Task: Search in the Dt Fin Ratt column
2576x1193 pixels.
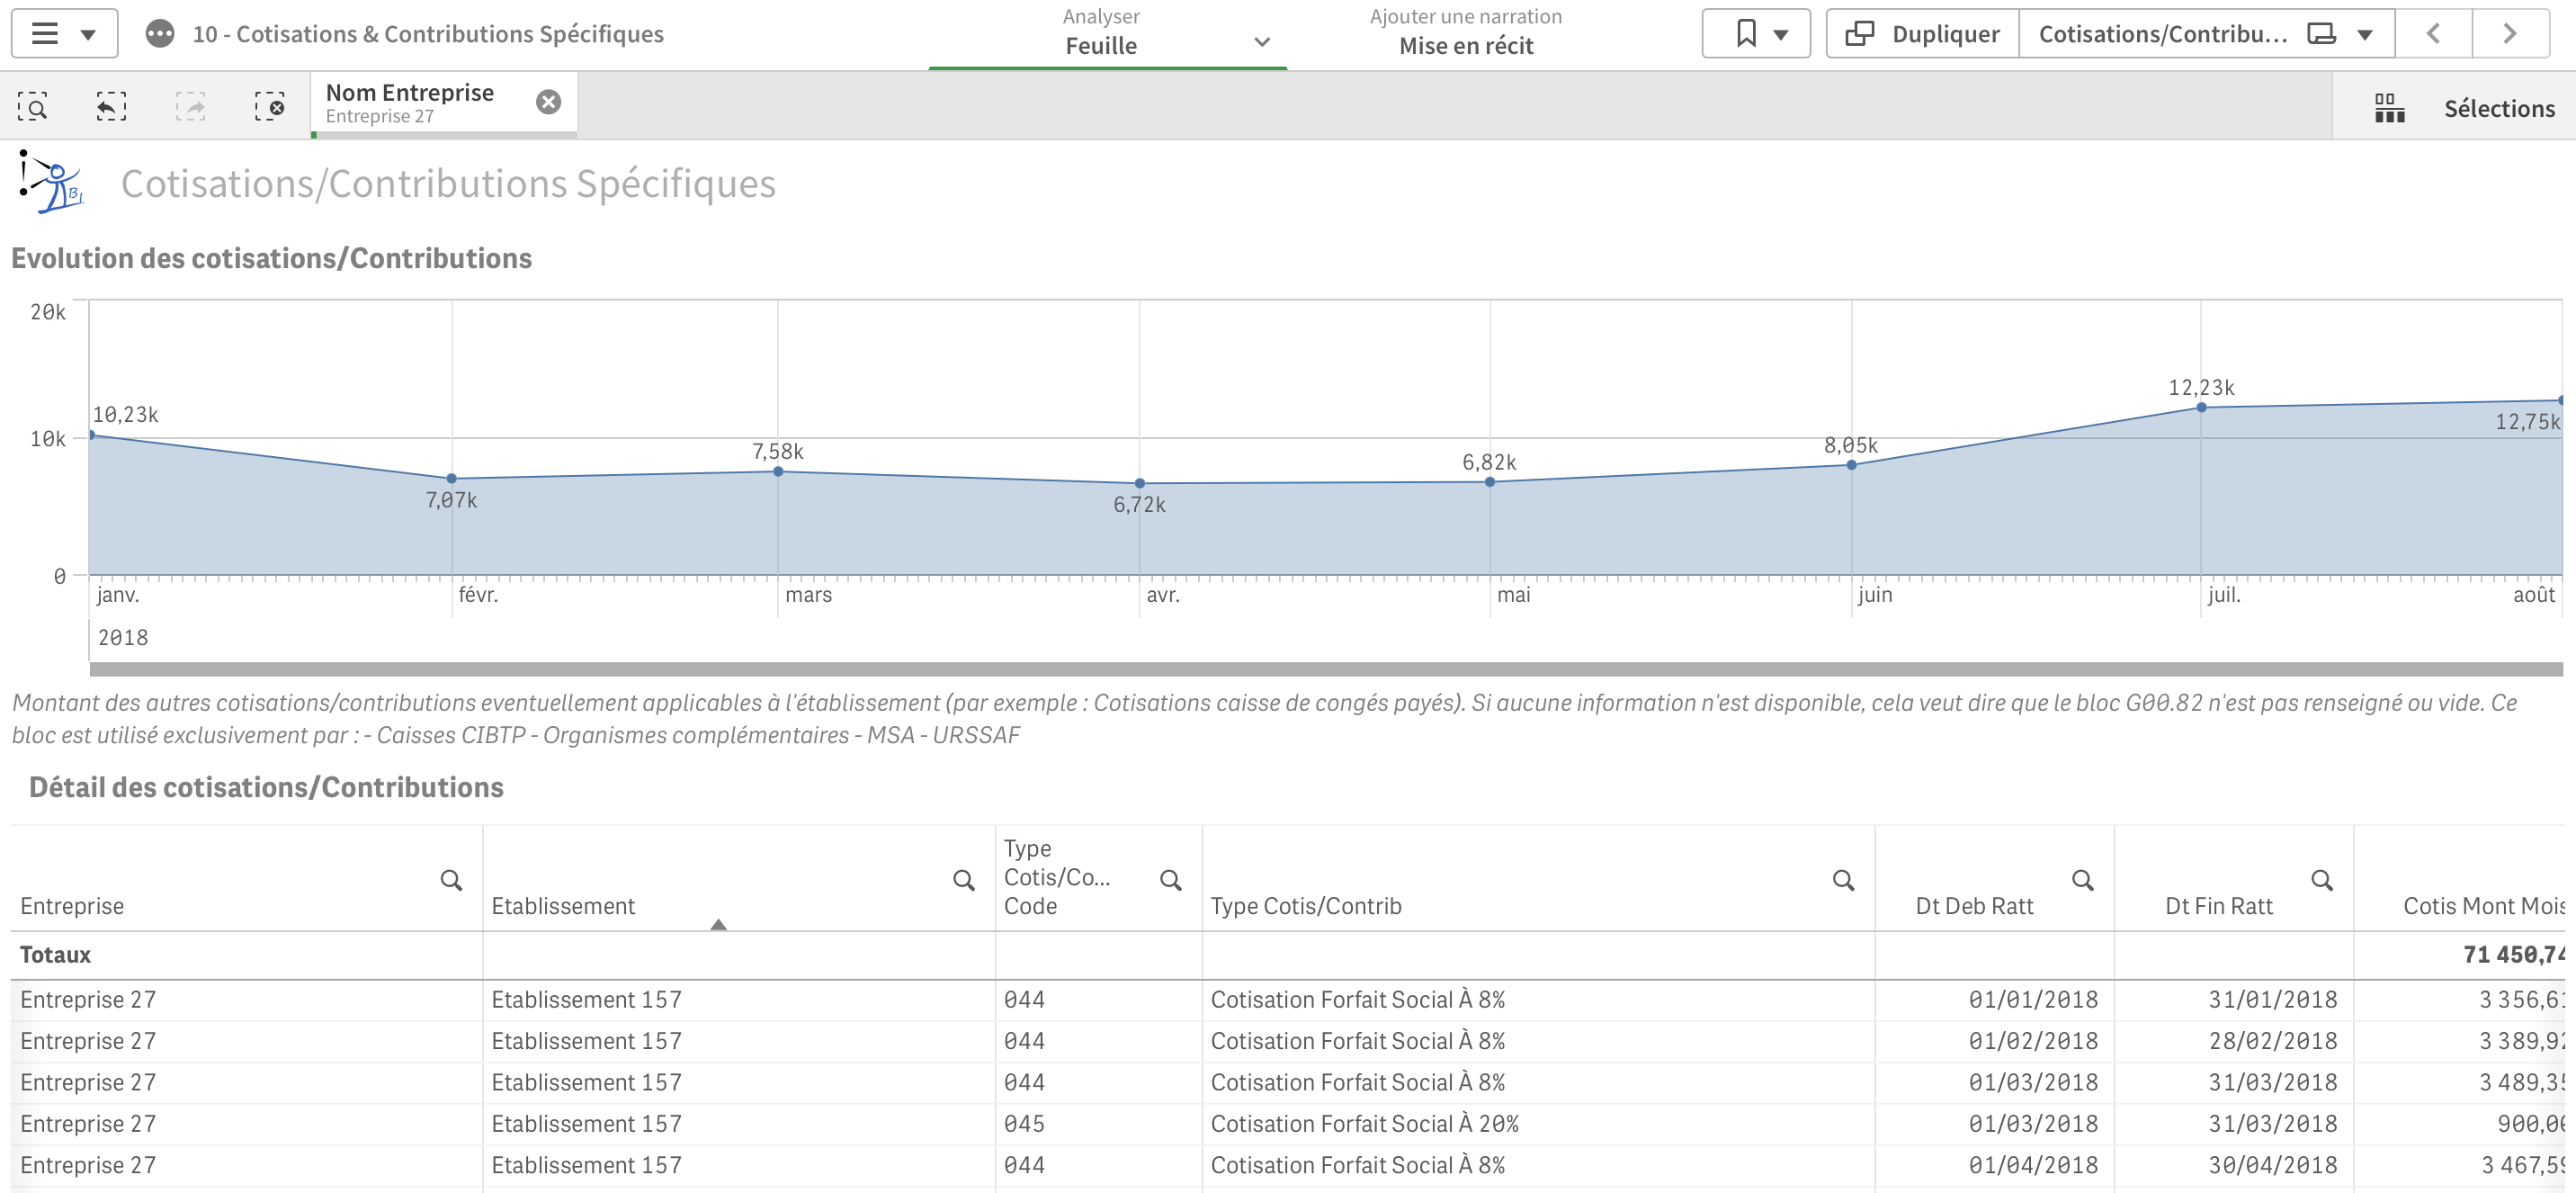Action: (2321, 880)
